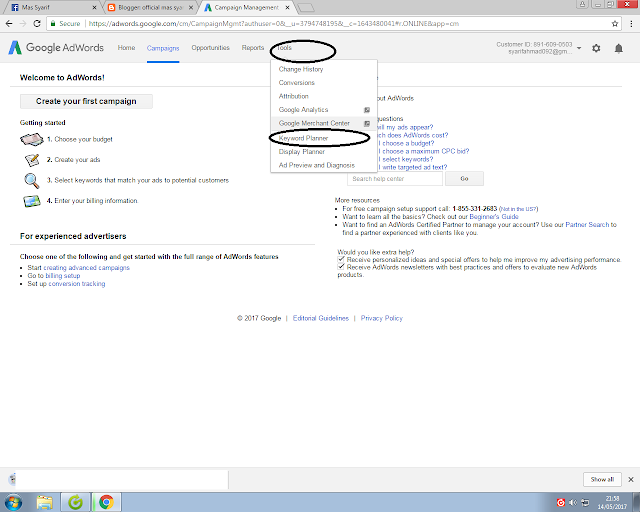Viewport: 640px width, 512px height.
Task: Select Change History from Tools menu
Action: [324, 69]
